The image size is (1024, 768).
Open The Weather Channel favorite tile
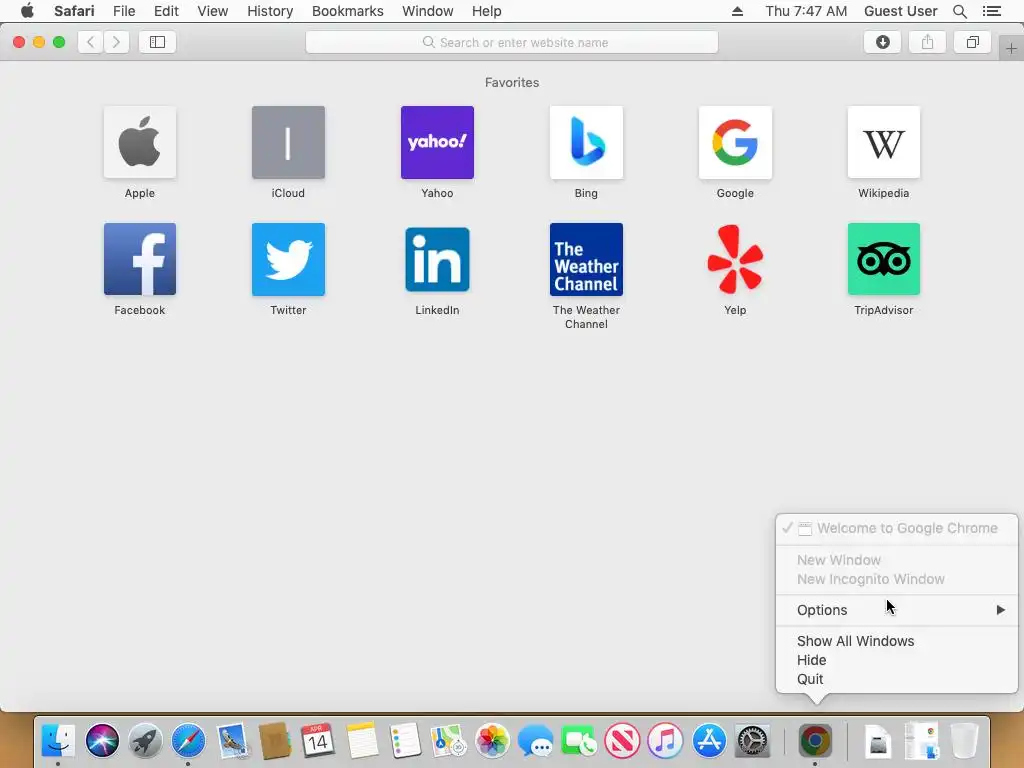click(586, 259)
